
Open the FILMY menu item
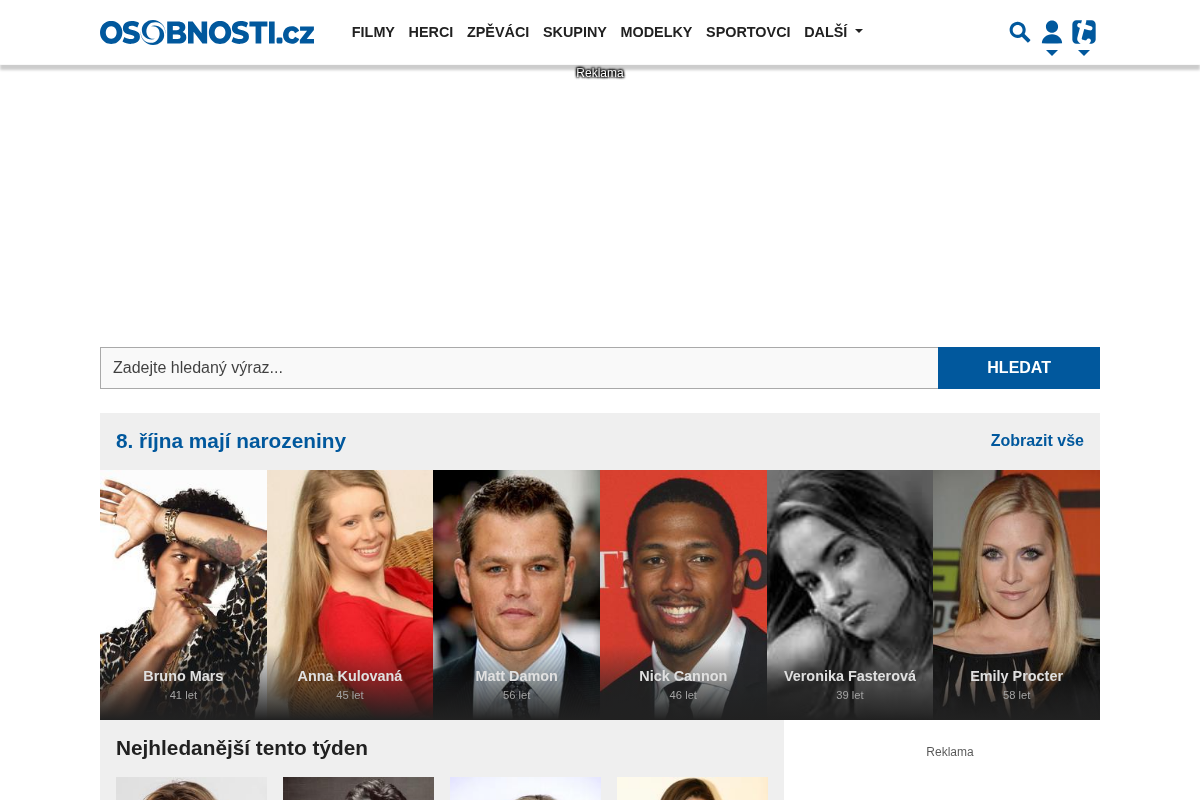(x=373, y=32)
